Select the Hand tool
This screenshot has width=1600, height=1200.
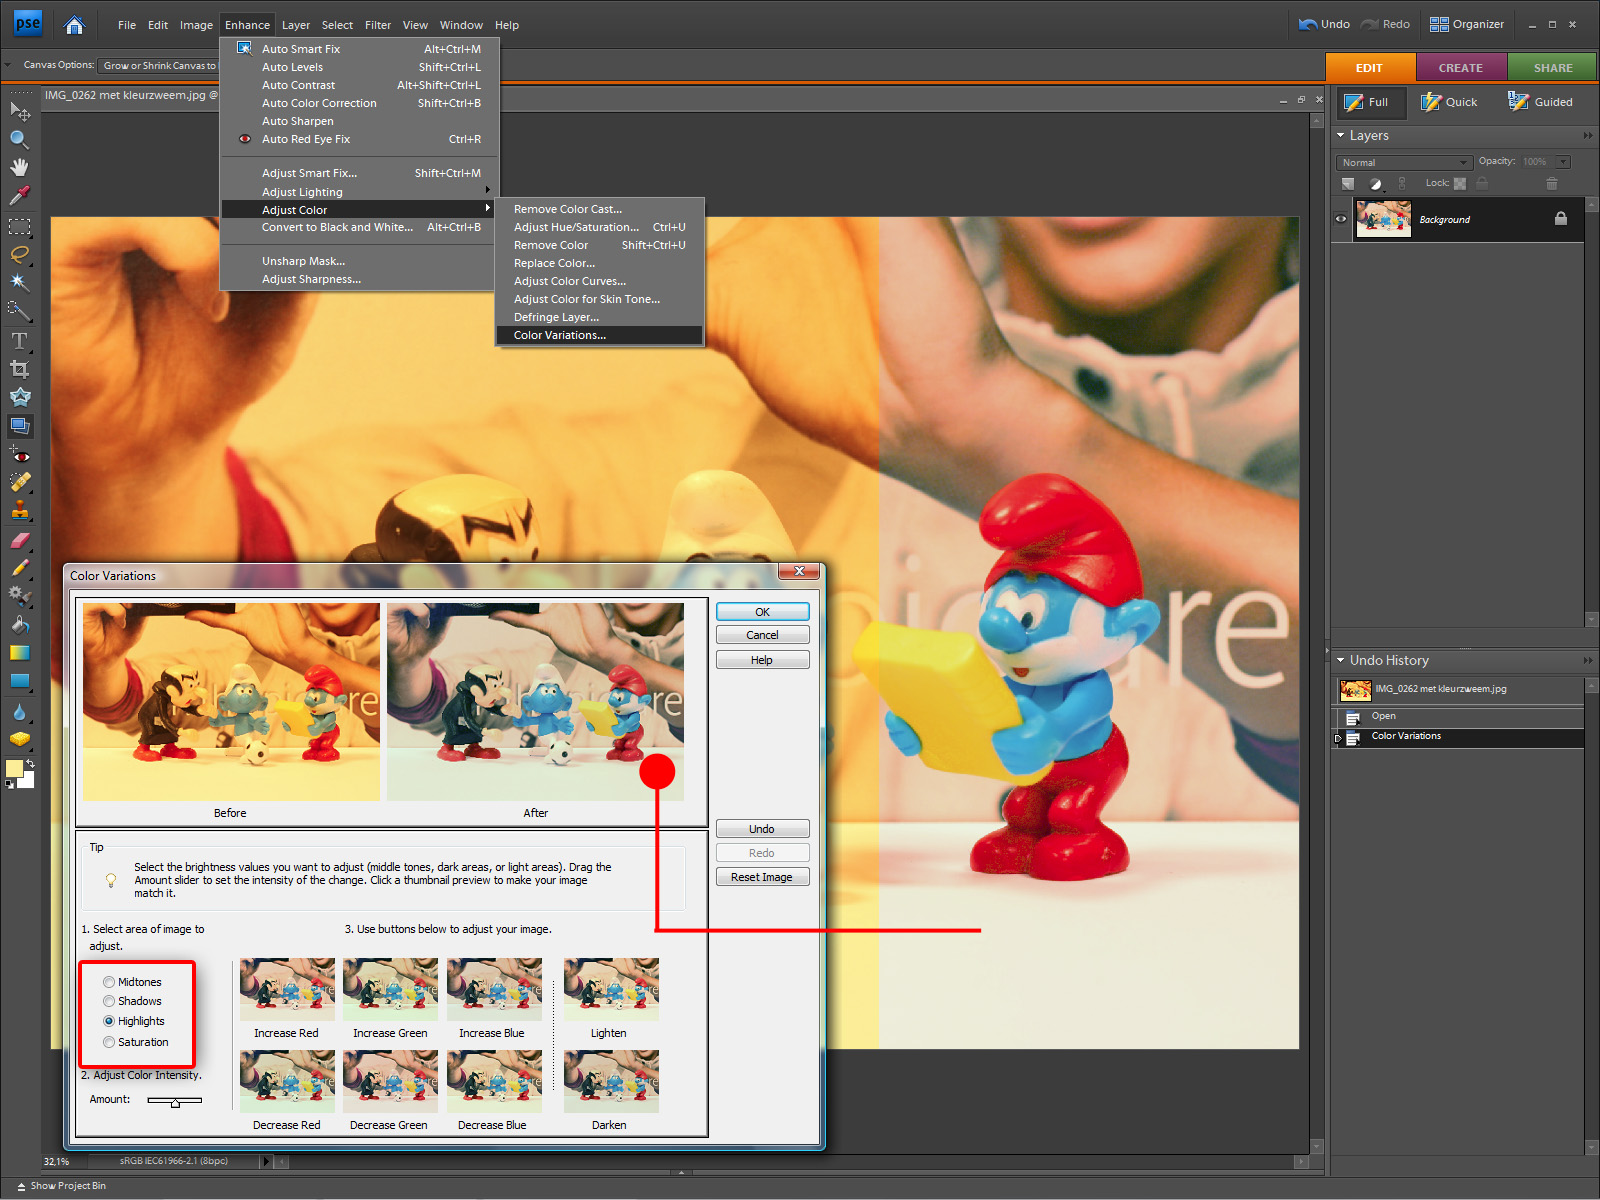(19, 167)
